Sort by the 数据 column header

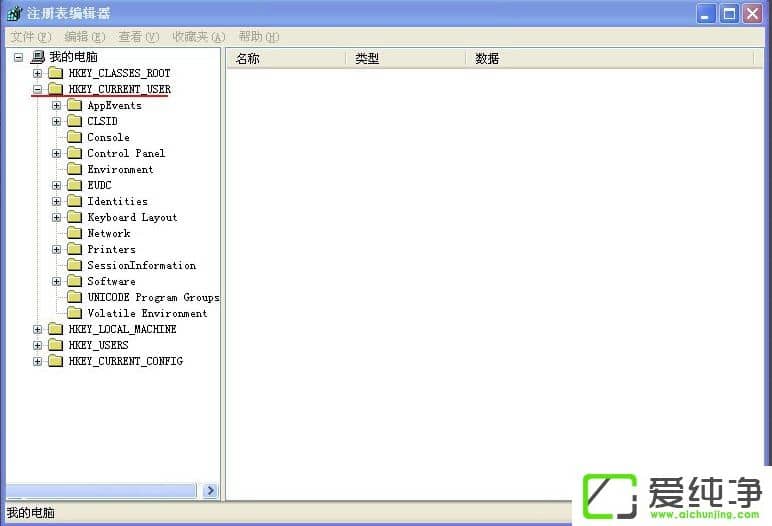click(610, 59)
